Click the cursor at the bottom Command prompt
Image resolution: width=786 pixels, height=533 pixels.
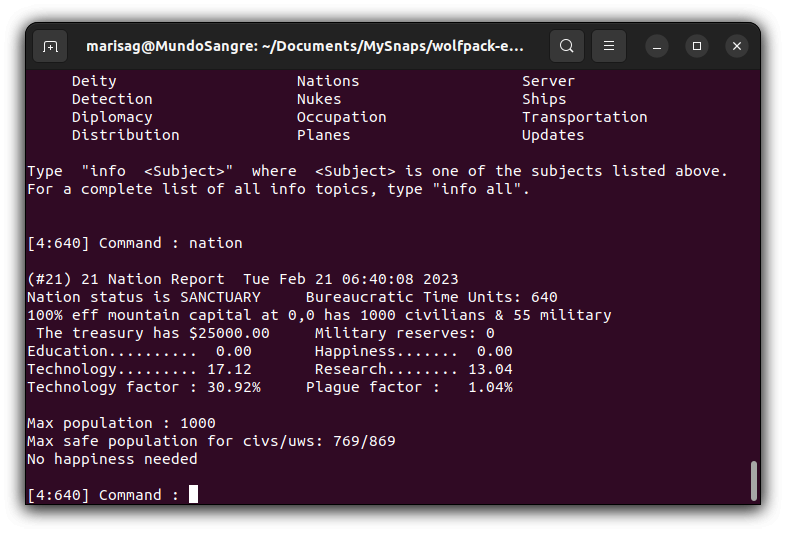click(193, 495)
